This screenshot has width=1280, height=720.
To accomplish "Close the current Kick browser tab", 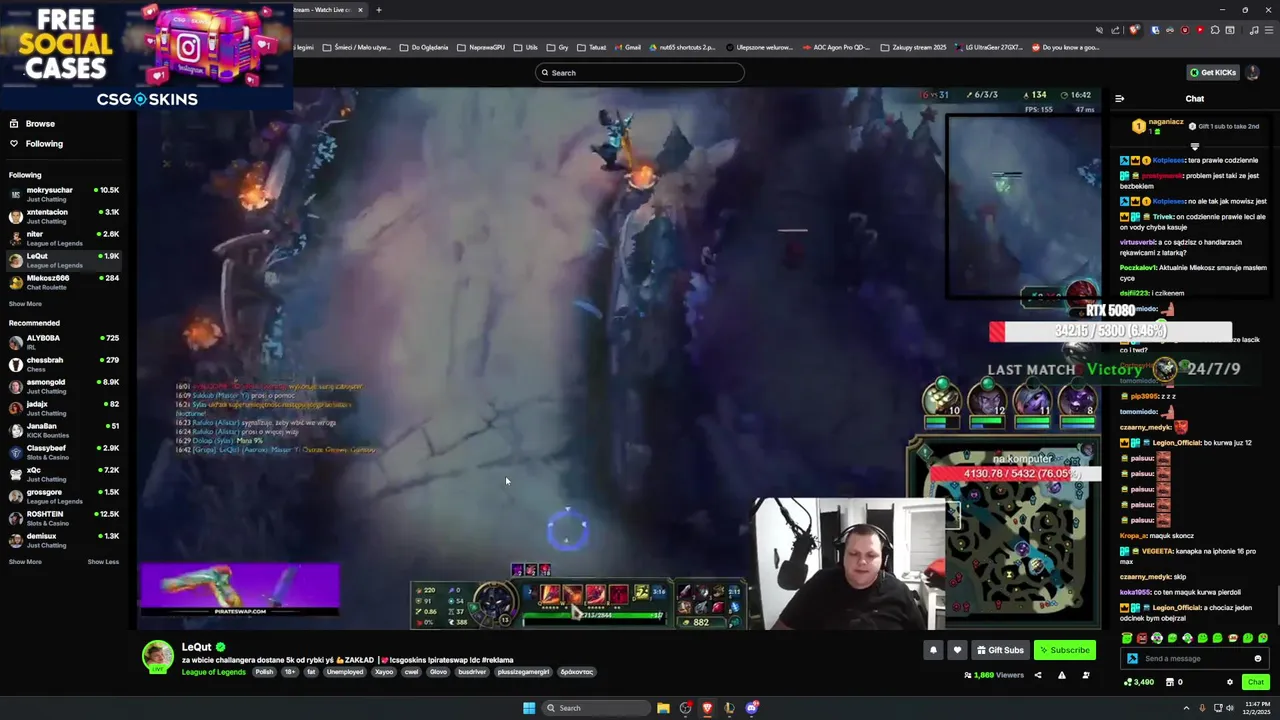I will tap(361, 10).
